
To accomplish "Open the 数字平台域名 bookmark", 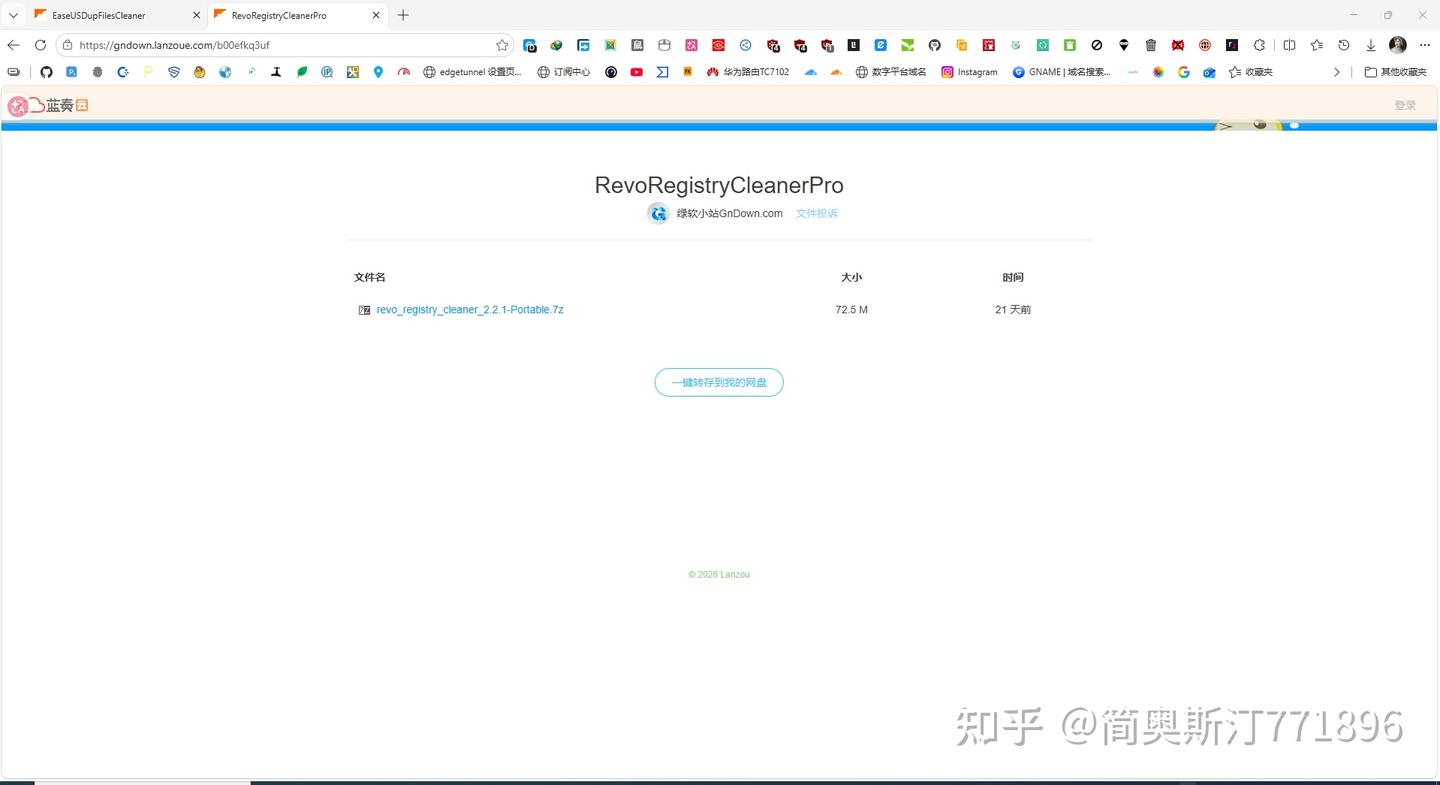I will click(x=890, y=72).
